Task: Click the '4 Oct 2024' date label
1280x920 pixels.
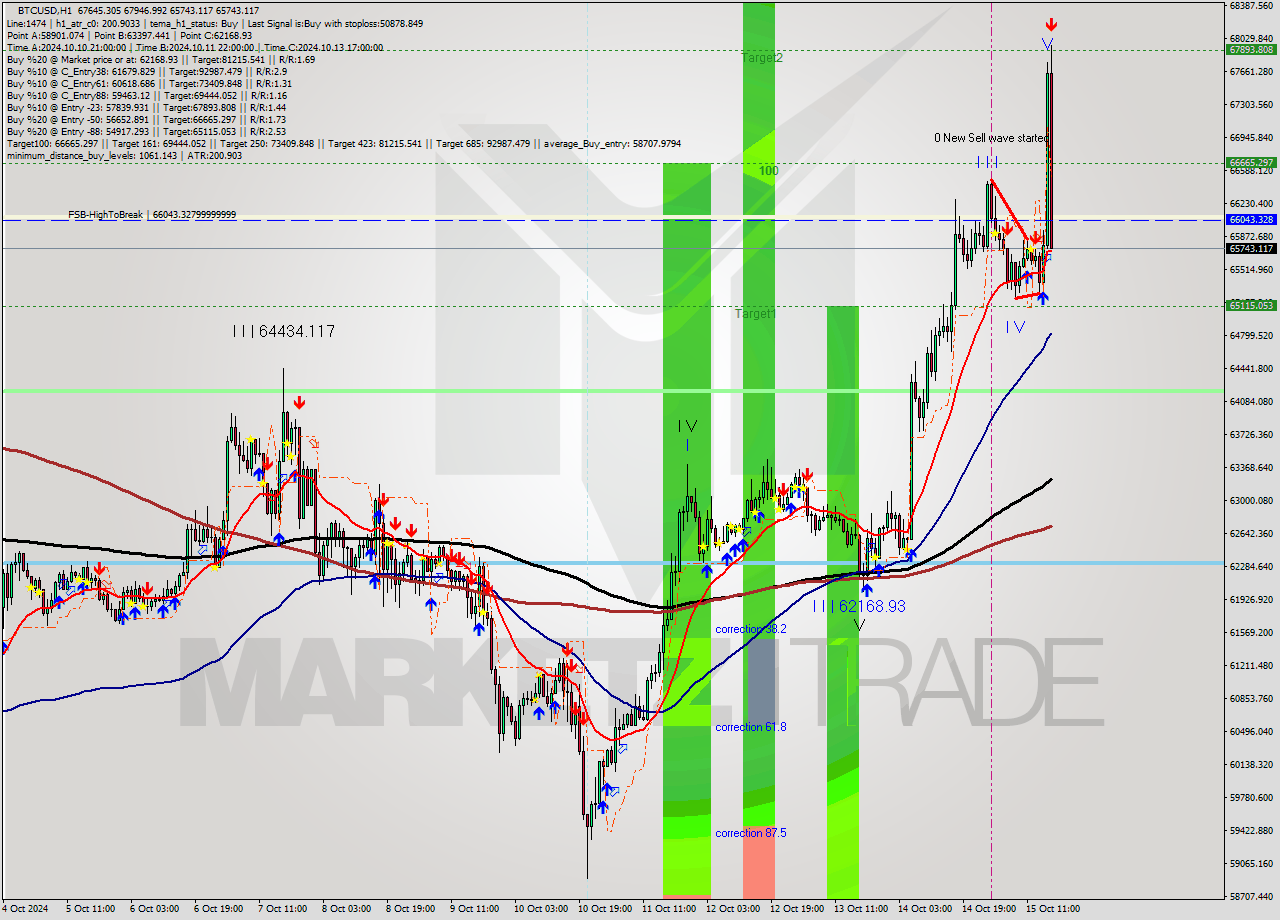Action: [23, 909]
